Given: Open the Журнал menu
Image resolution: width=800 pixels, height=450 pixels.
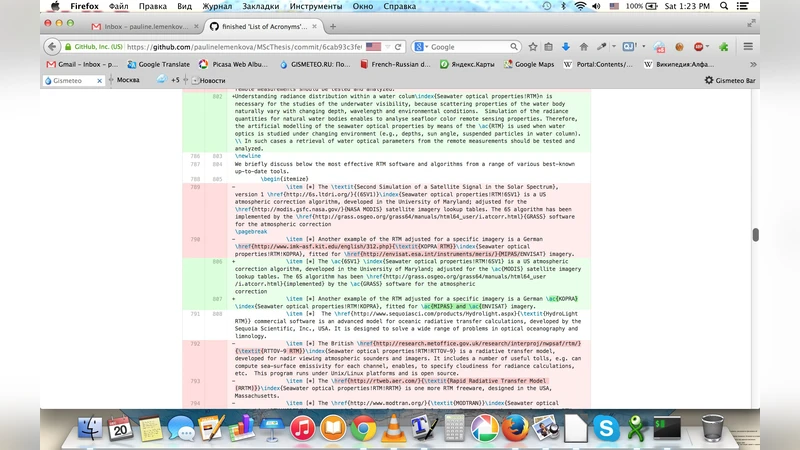Looking at the screenshot, I should 217,6.
